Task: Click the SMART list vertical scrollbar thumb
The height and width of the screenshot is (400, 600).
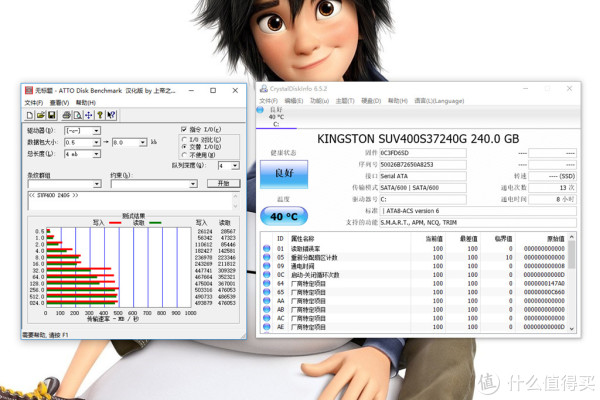Action: point(572,255)
